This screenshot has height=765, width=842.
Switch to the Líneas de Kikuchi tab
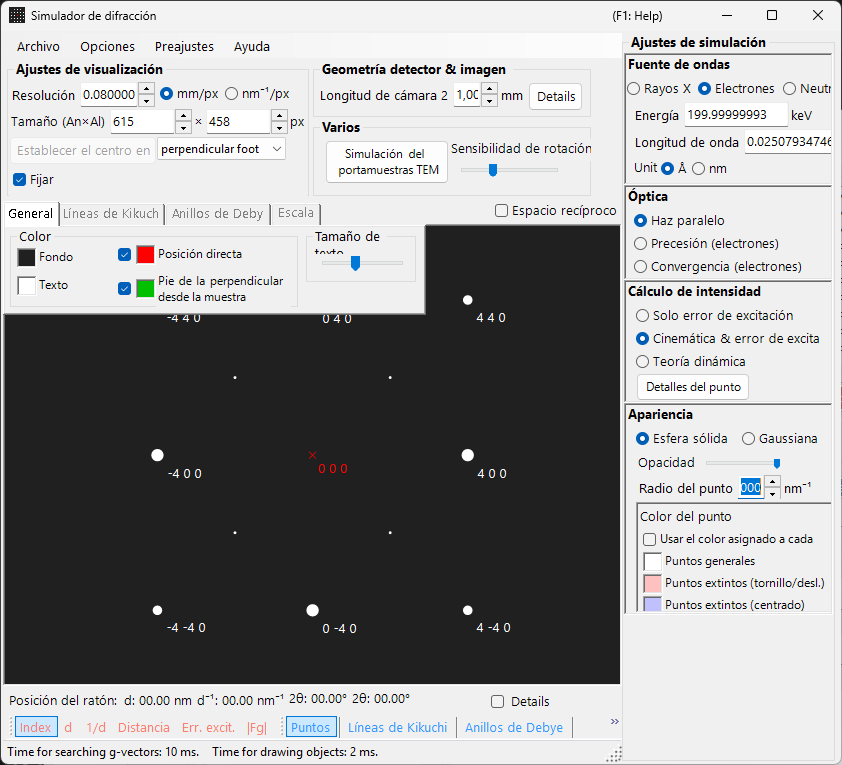click(x=111, y=214)
